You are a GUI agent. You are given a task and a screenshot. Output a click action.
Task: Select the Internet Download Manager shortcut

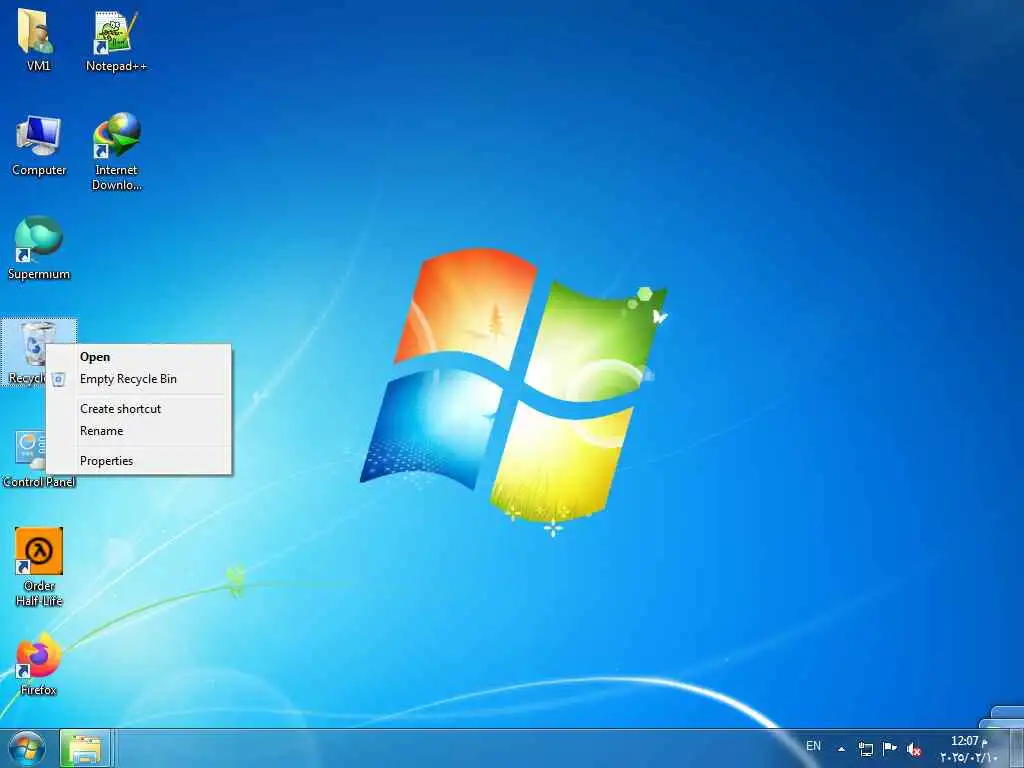[116, 152]
